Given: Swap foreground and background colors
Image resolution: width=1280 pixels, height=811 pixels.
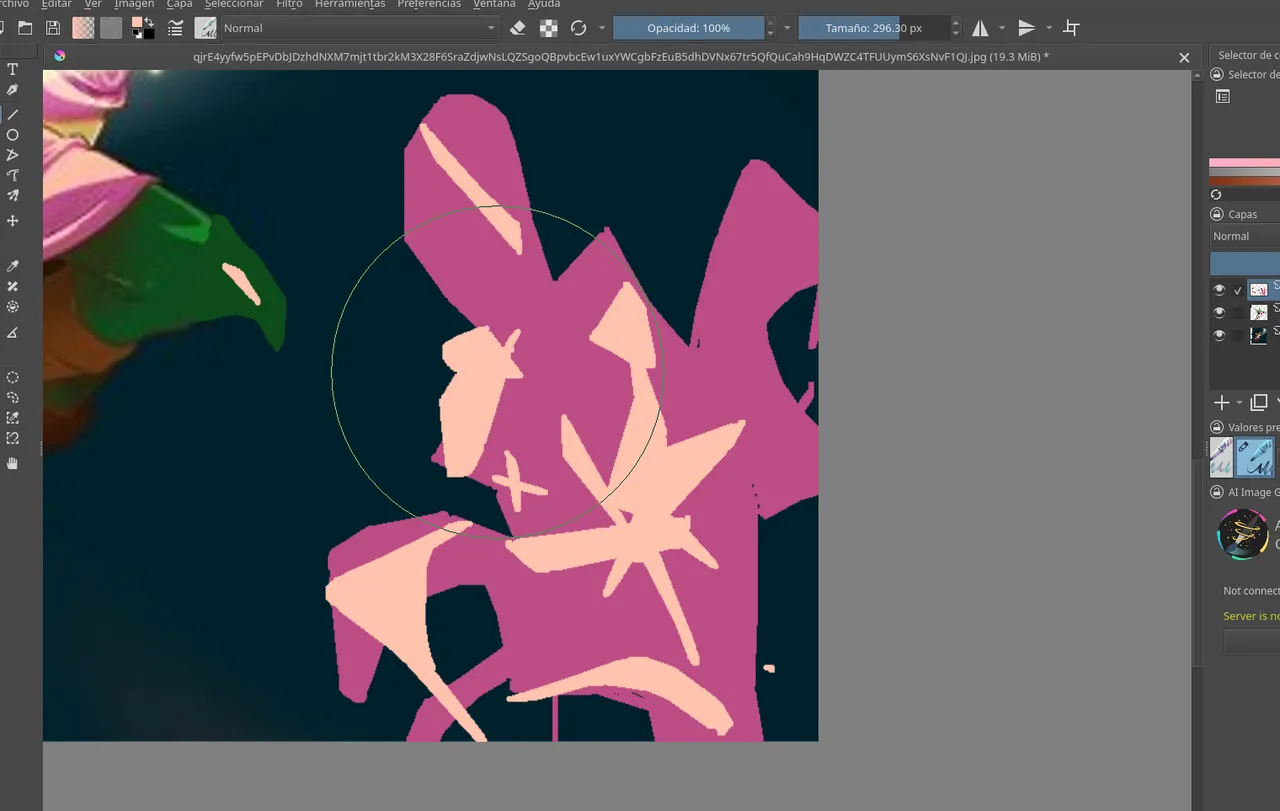Looking at the screenshot, I should point(150,21).
